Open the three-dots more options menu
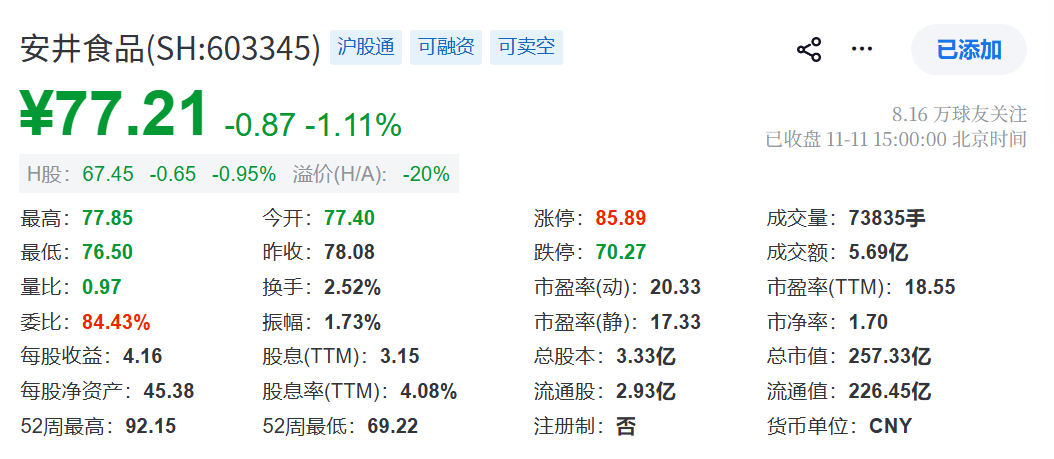Image resolution: width=1054 pixels, height=459 pixels. 862,49
